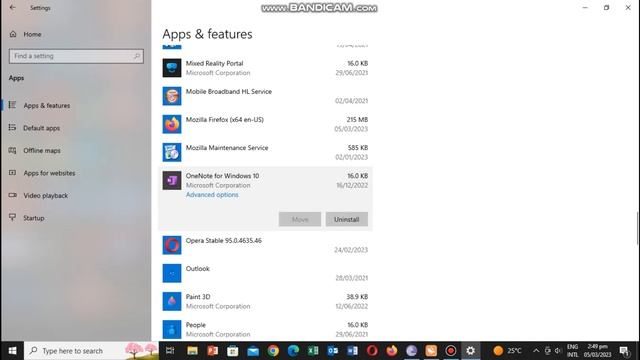
Task: Click Paint 3D size 38.9 KB
Action: tap(357, 297)
